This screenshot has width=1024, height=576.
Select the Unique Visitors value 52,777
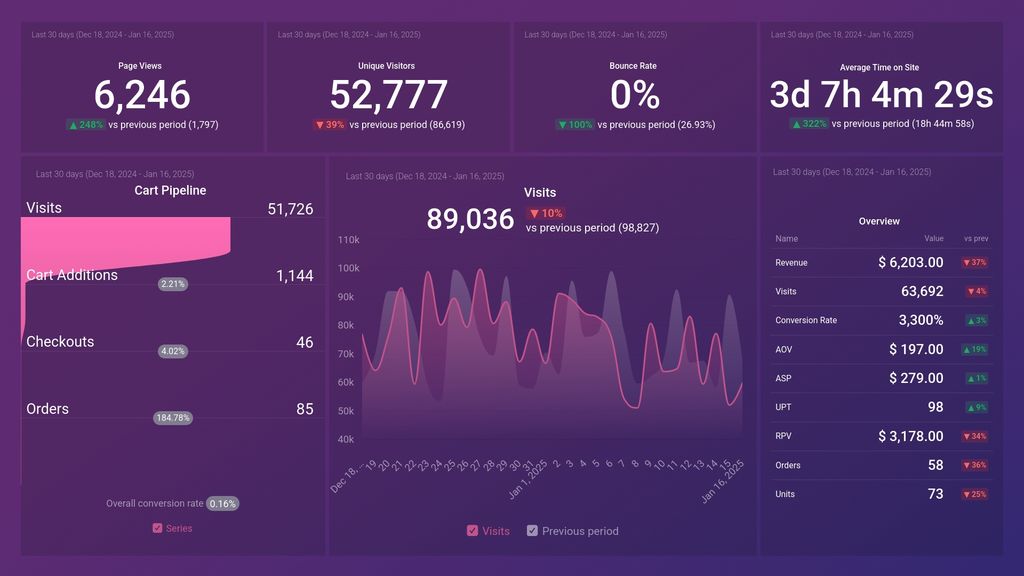tap(389, 95)
